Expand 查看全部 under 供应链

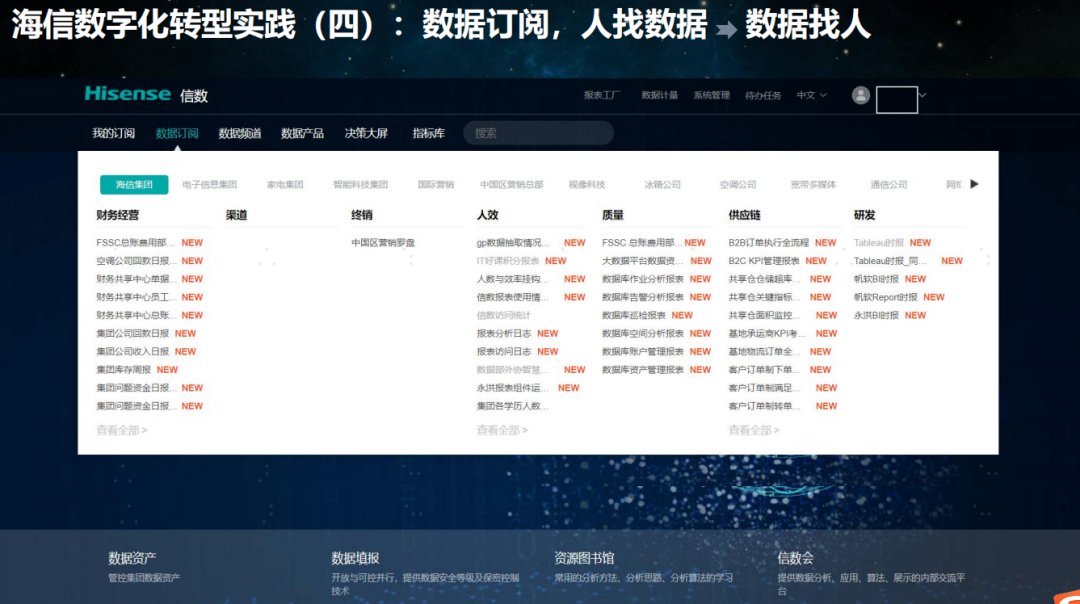(x=754, y=430)
